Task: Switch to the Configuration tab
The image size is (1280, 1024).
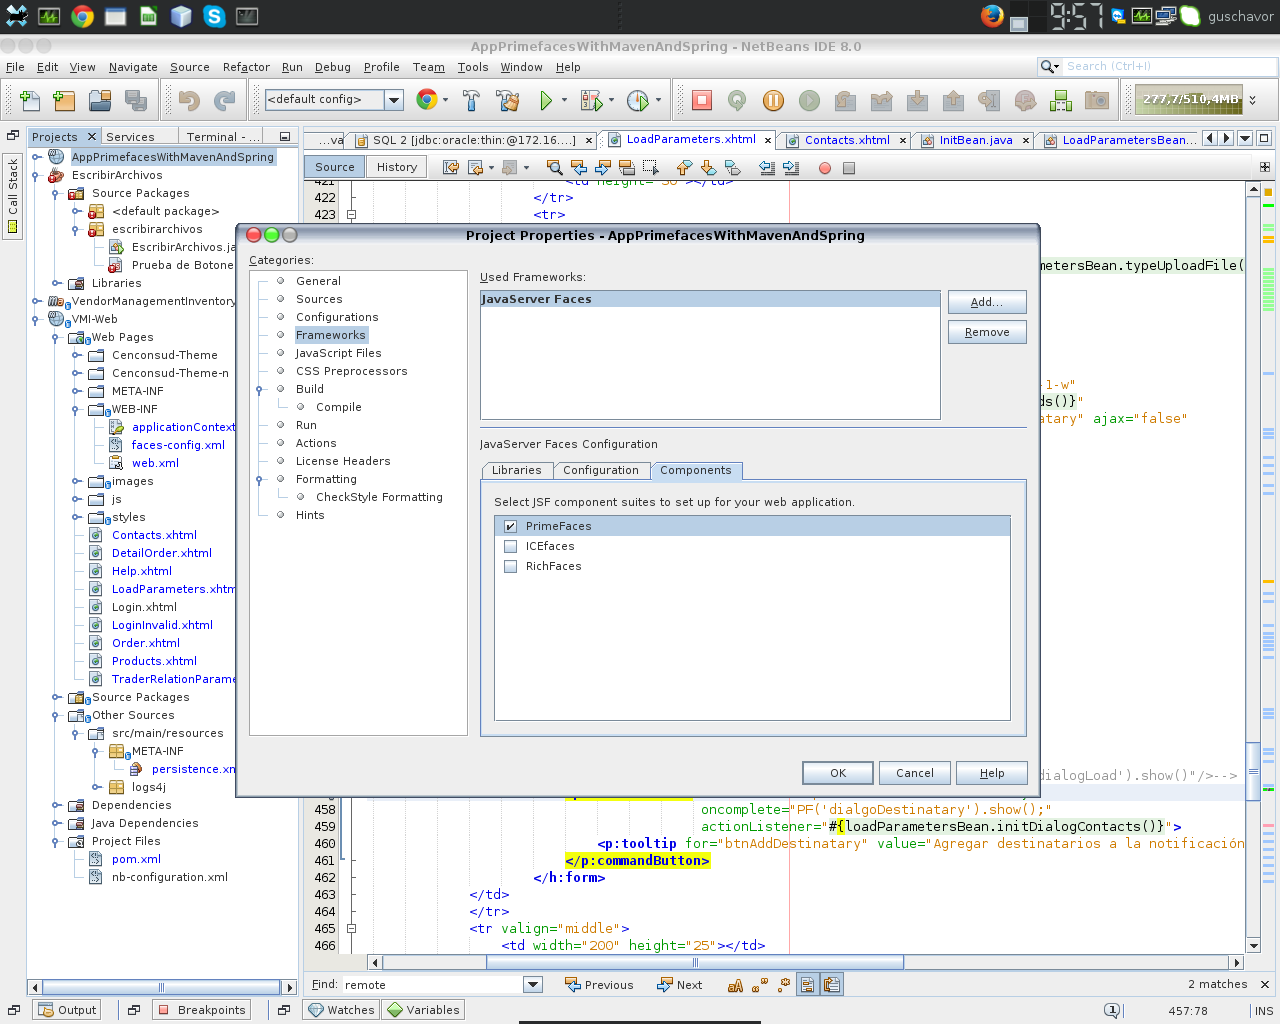Action: 602,470
